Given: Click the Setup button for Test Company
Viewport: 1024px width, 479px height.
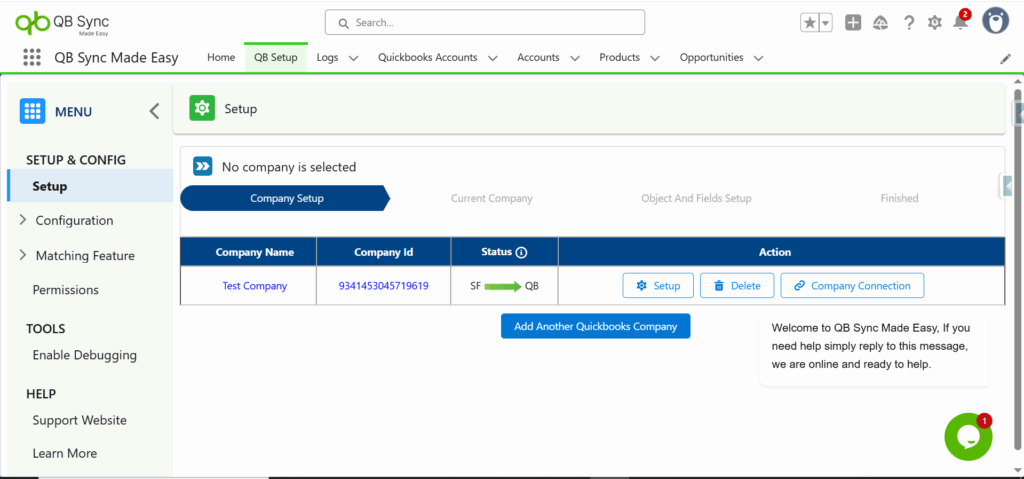Looking at the screenshot, I should (658, 286).
